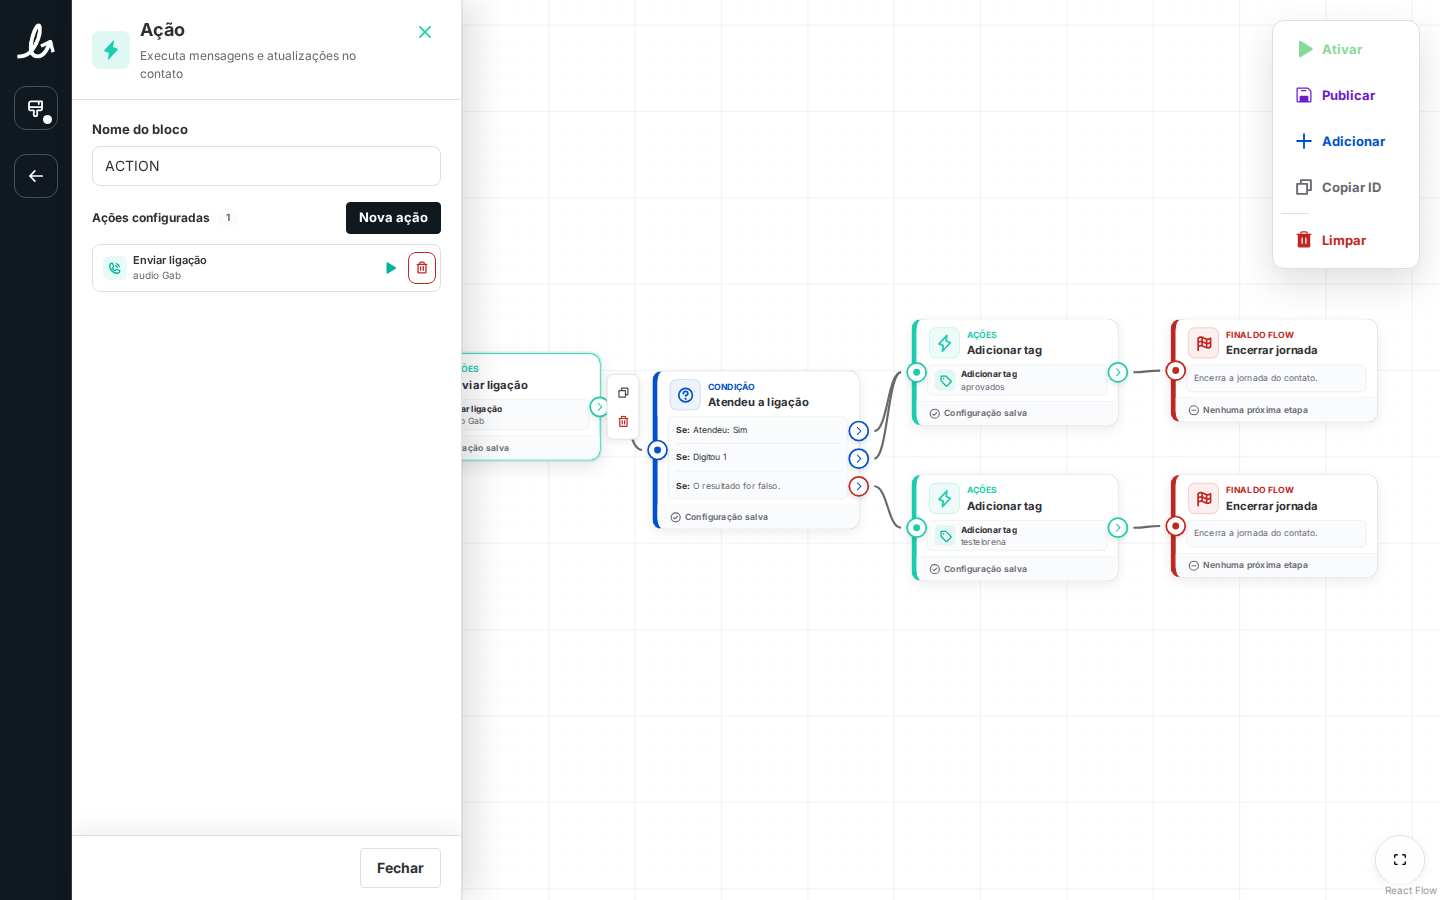Click the flag icon on the lower Encerrar jornada

click(x=1203, y=498)
